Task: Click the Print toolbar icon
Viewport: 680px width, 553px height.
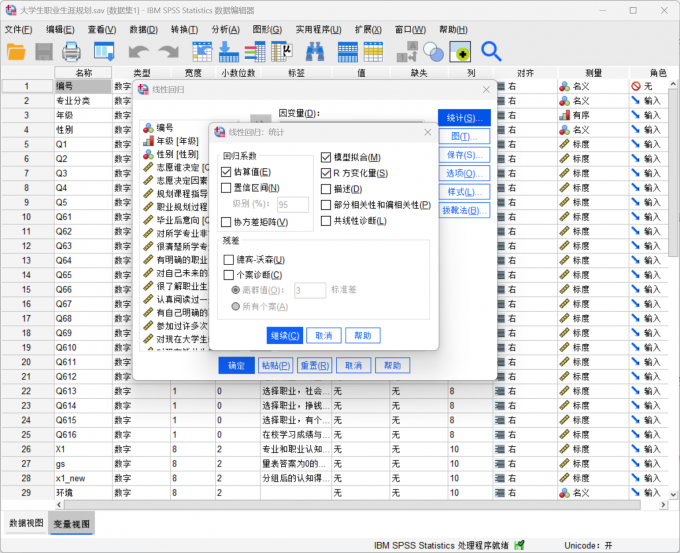Action: point(71,52)
